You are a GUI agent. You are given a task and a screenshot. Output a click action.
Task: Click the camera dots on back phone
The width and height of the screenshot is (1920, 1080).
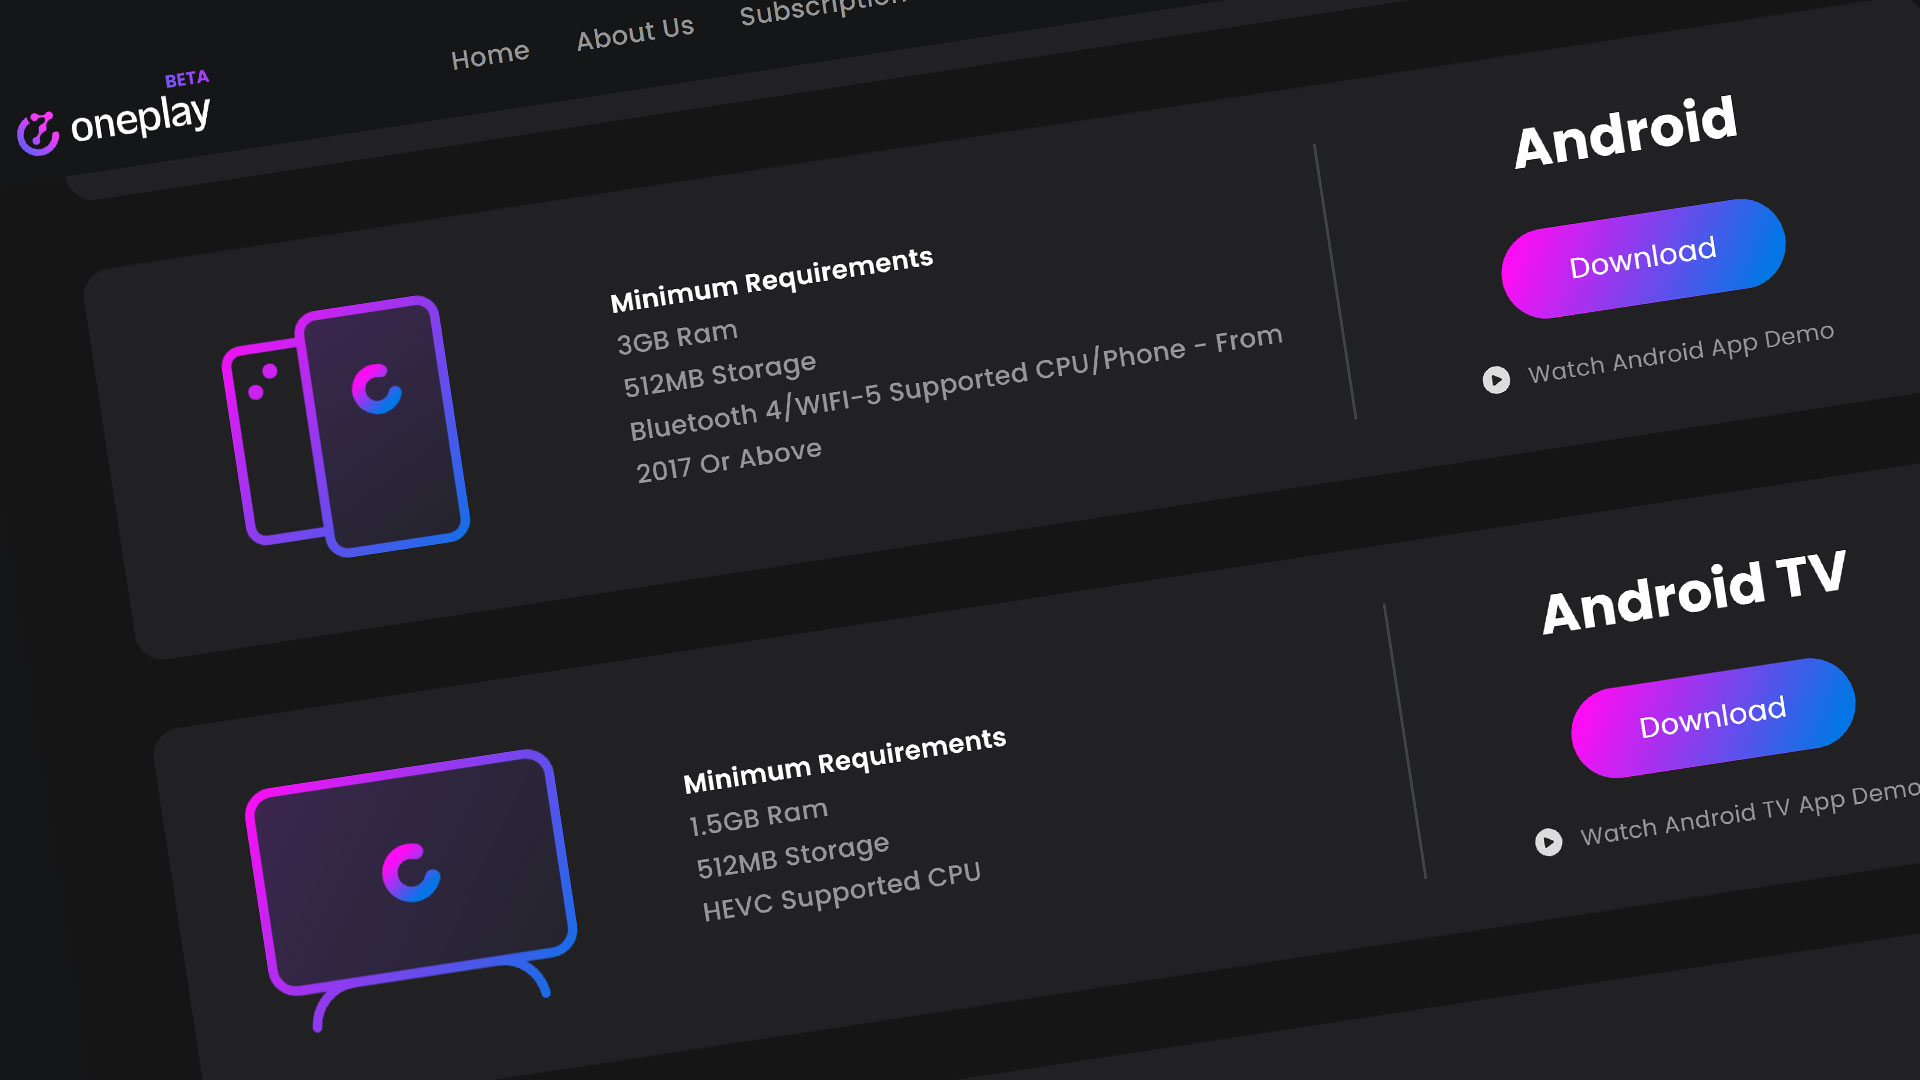click(262, 382)
